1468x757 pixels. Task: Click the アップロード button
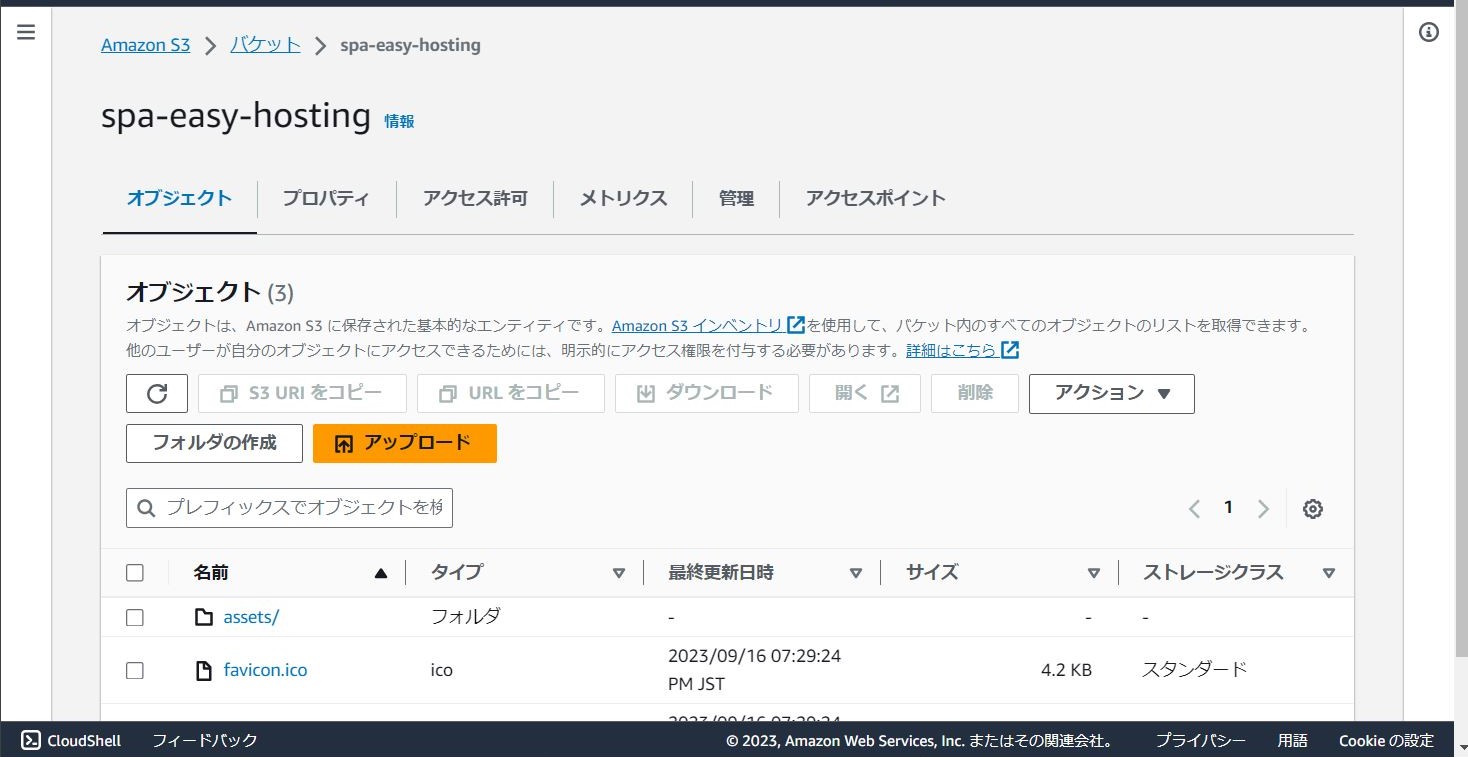coord(405,443)
